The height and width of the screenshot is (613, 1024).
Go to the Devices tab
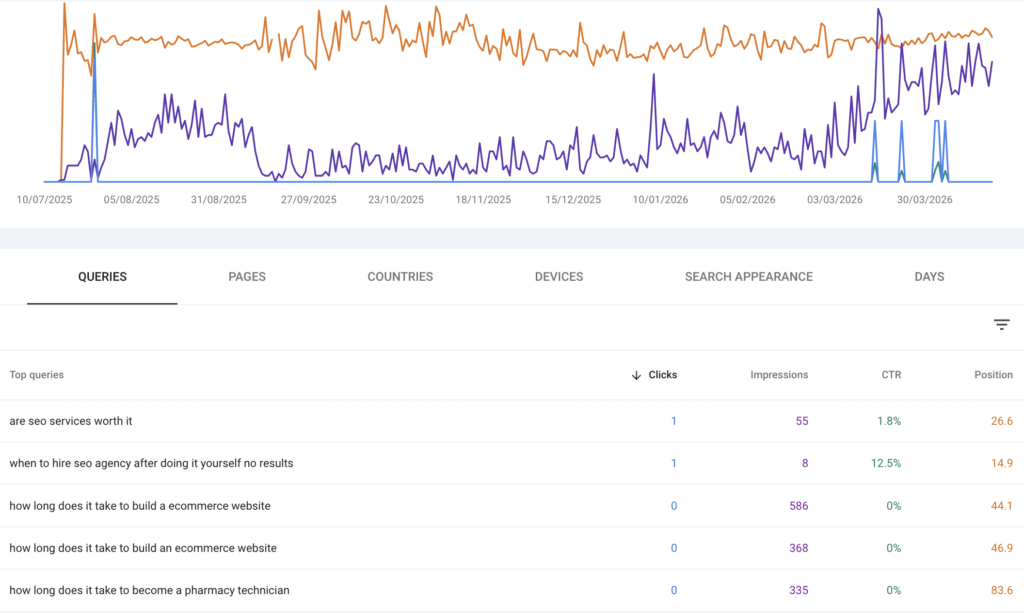pos(559,277)
